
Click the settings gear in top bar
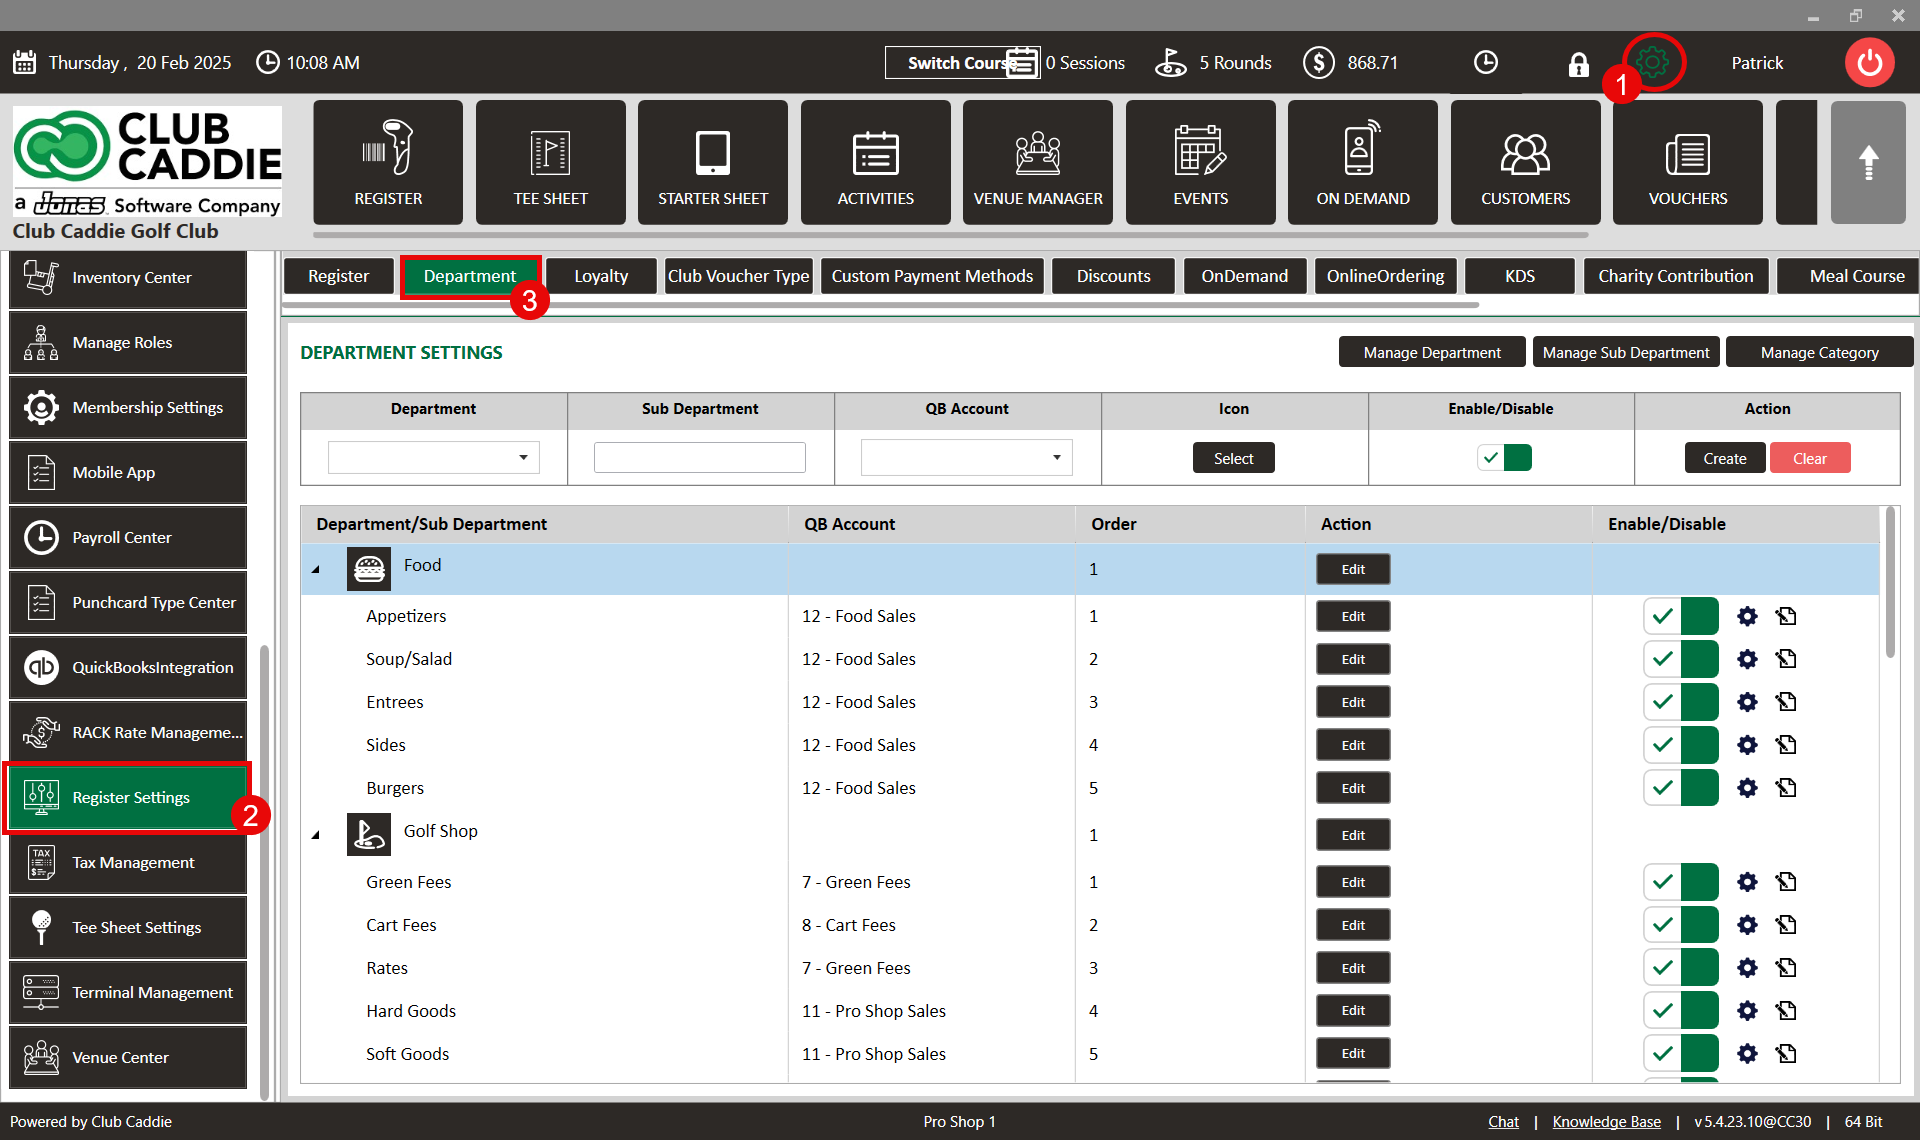pos(1653,62)
